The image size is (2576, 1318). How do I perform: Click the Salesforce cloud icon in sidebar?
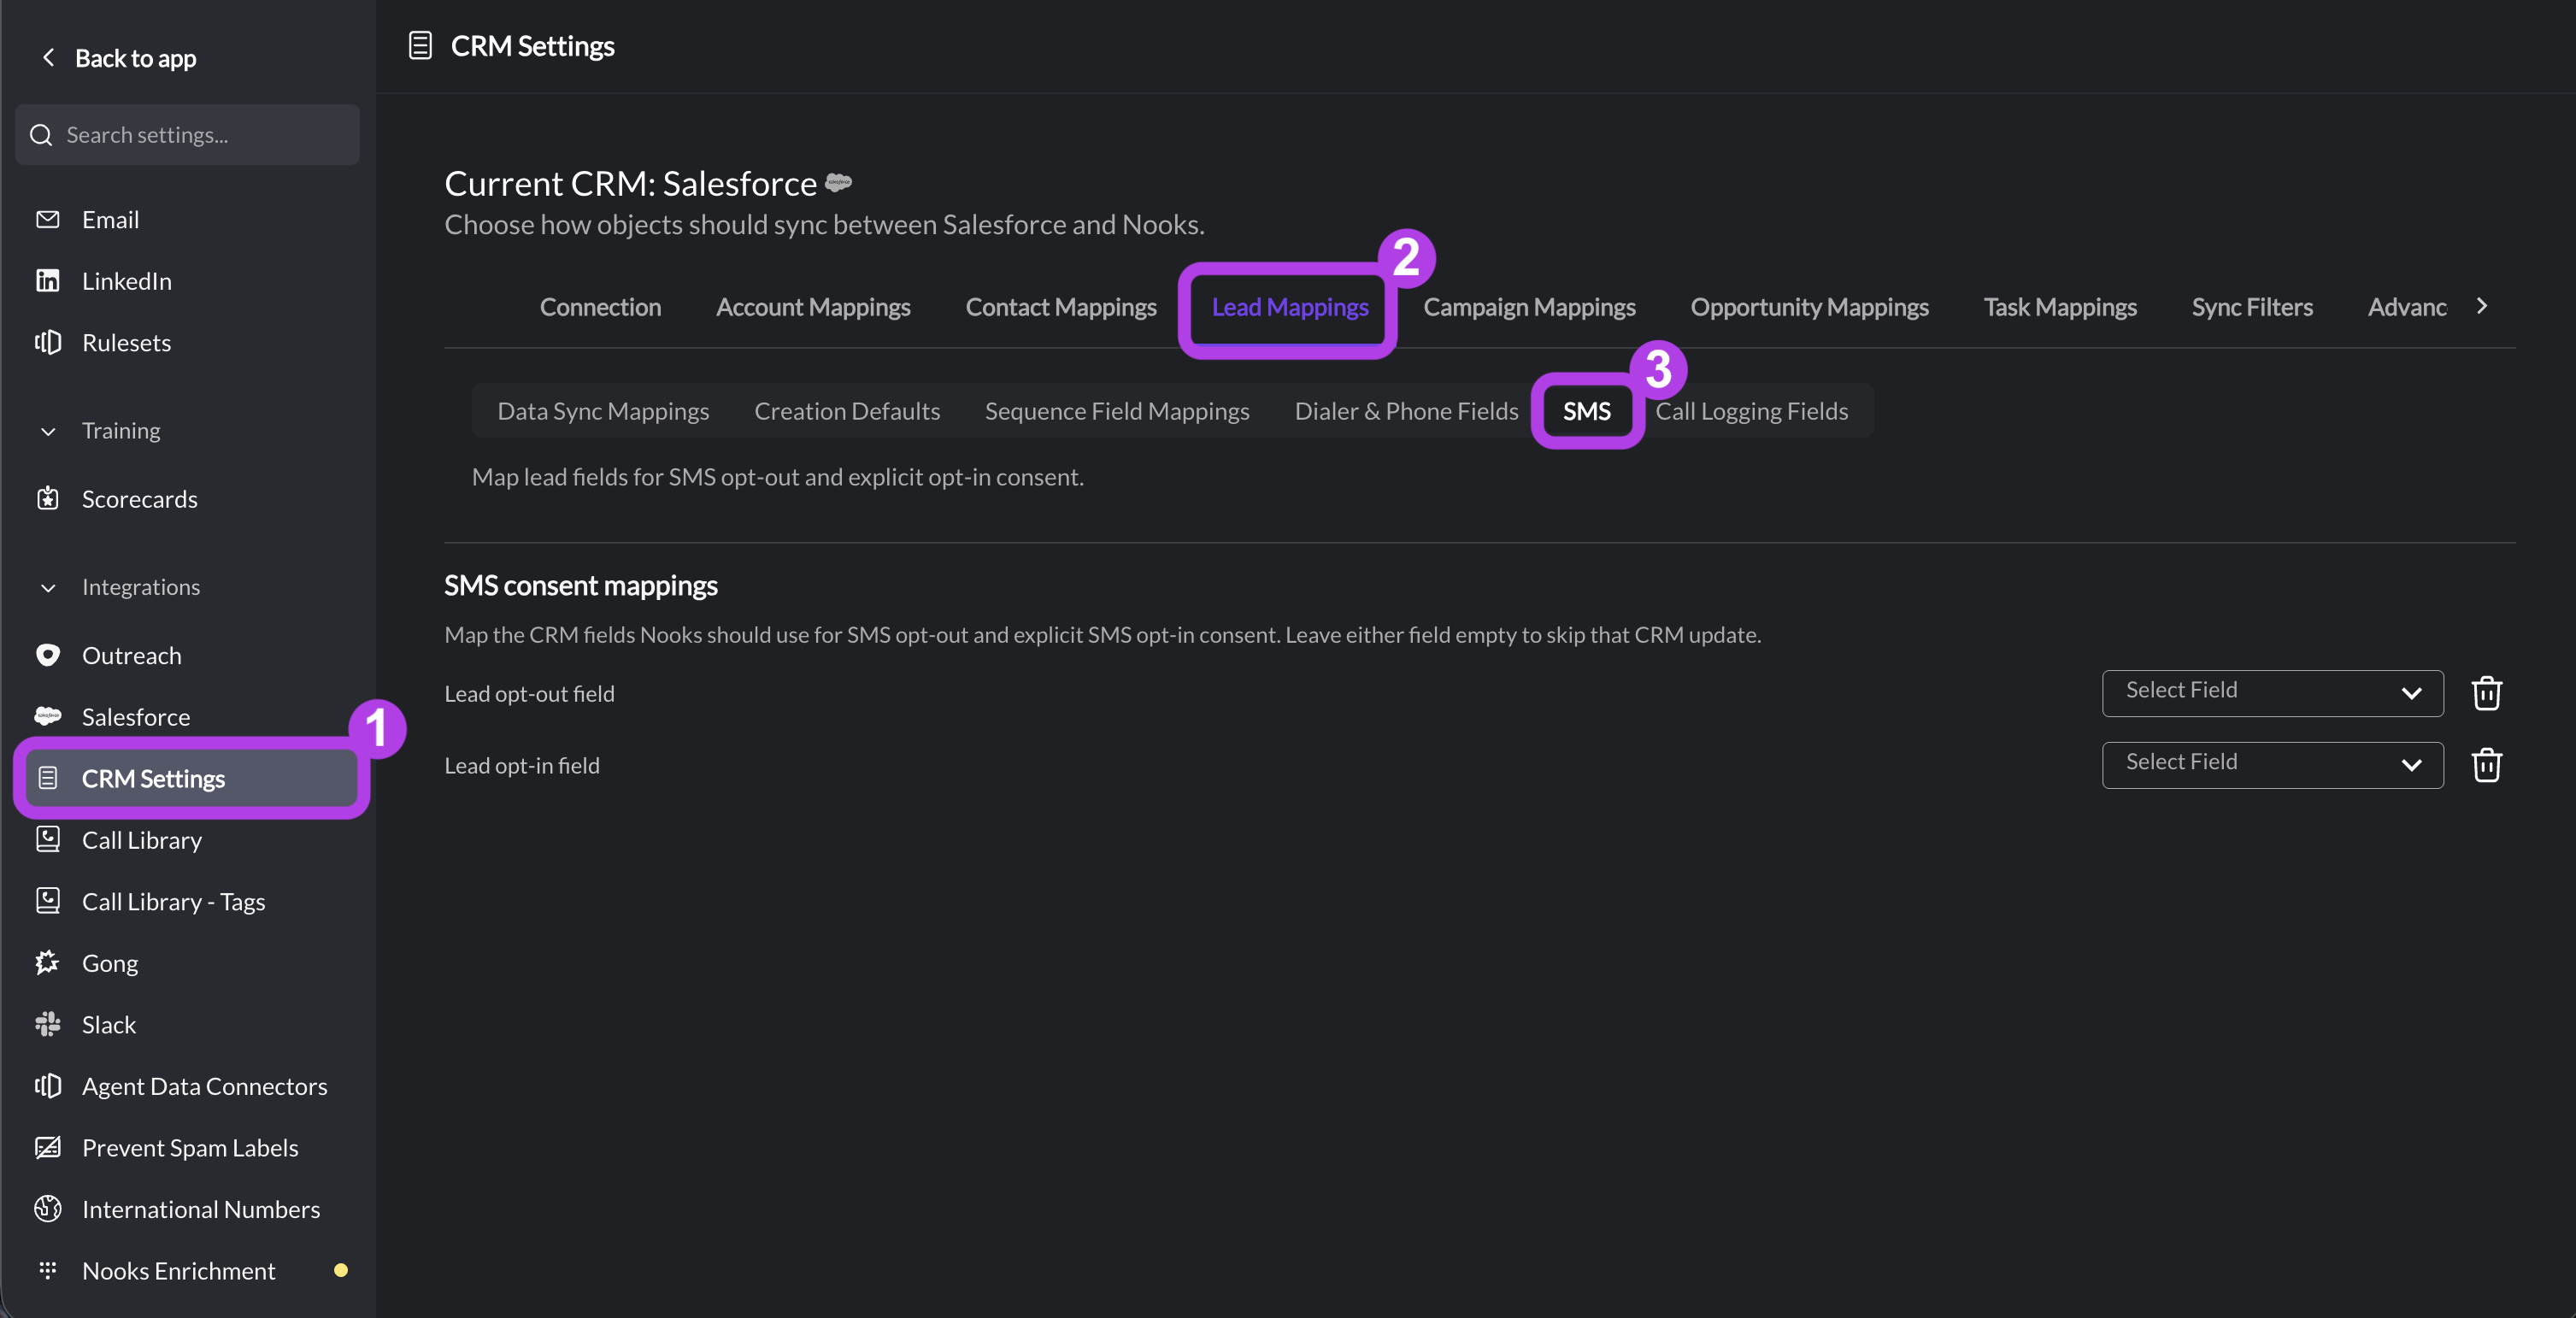[x=47, y=716]
